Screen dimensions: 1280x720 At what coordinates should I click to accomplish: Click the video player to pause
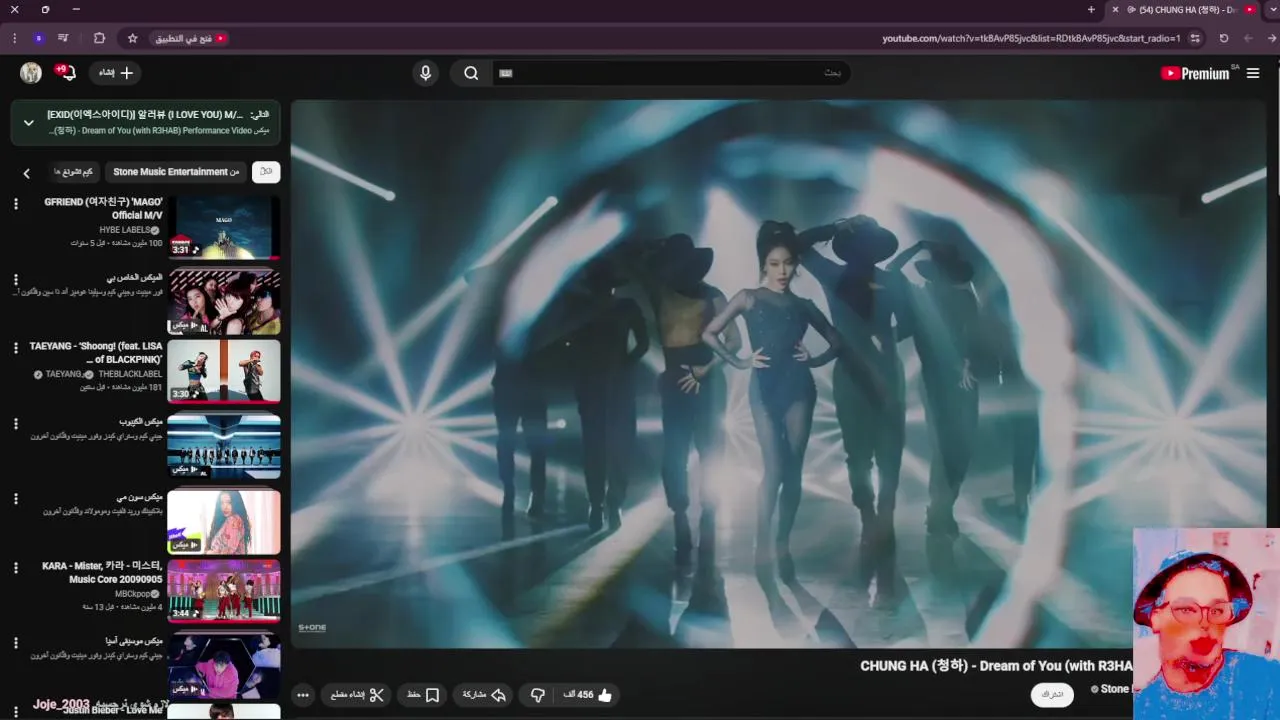778,374
